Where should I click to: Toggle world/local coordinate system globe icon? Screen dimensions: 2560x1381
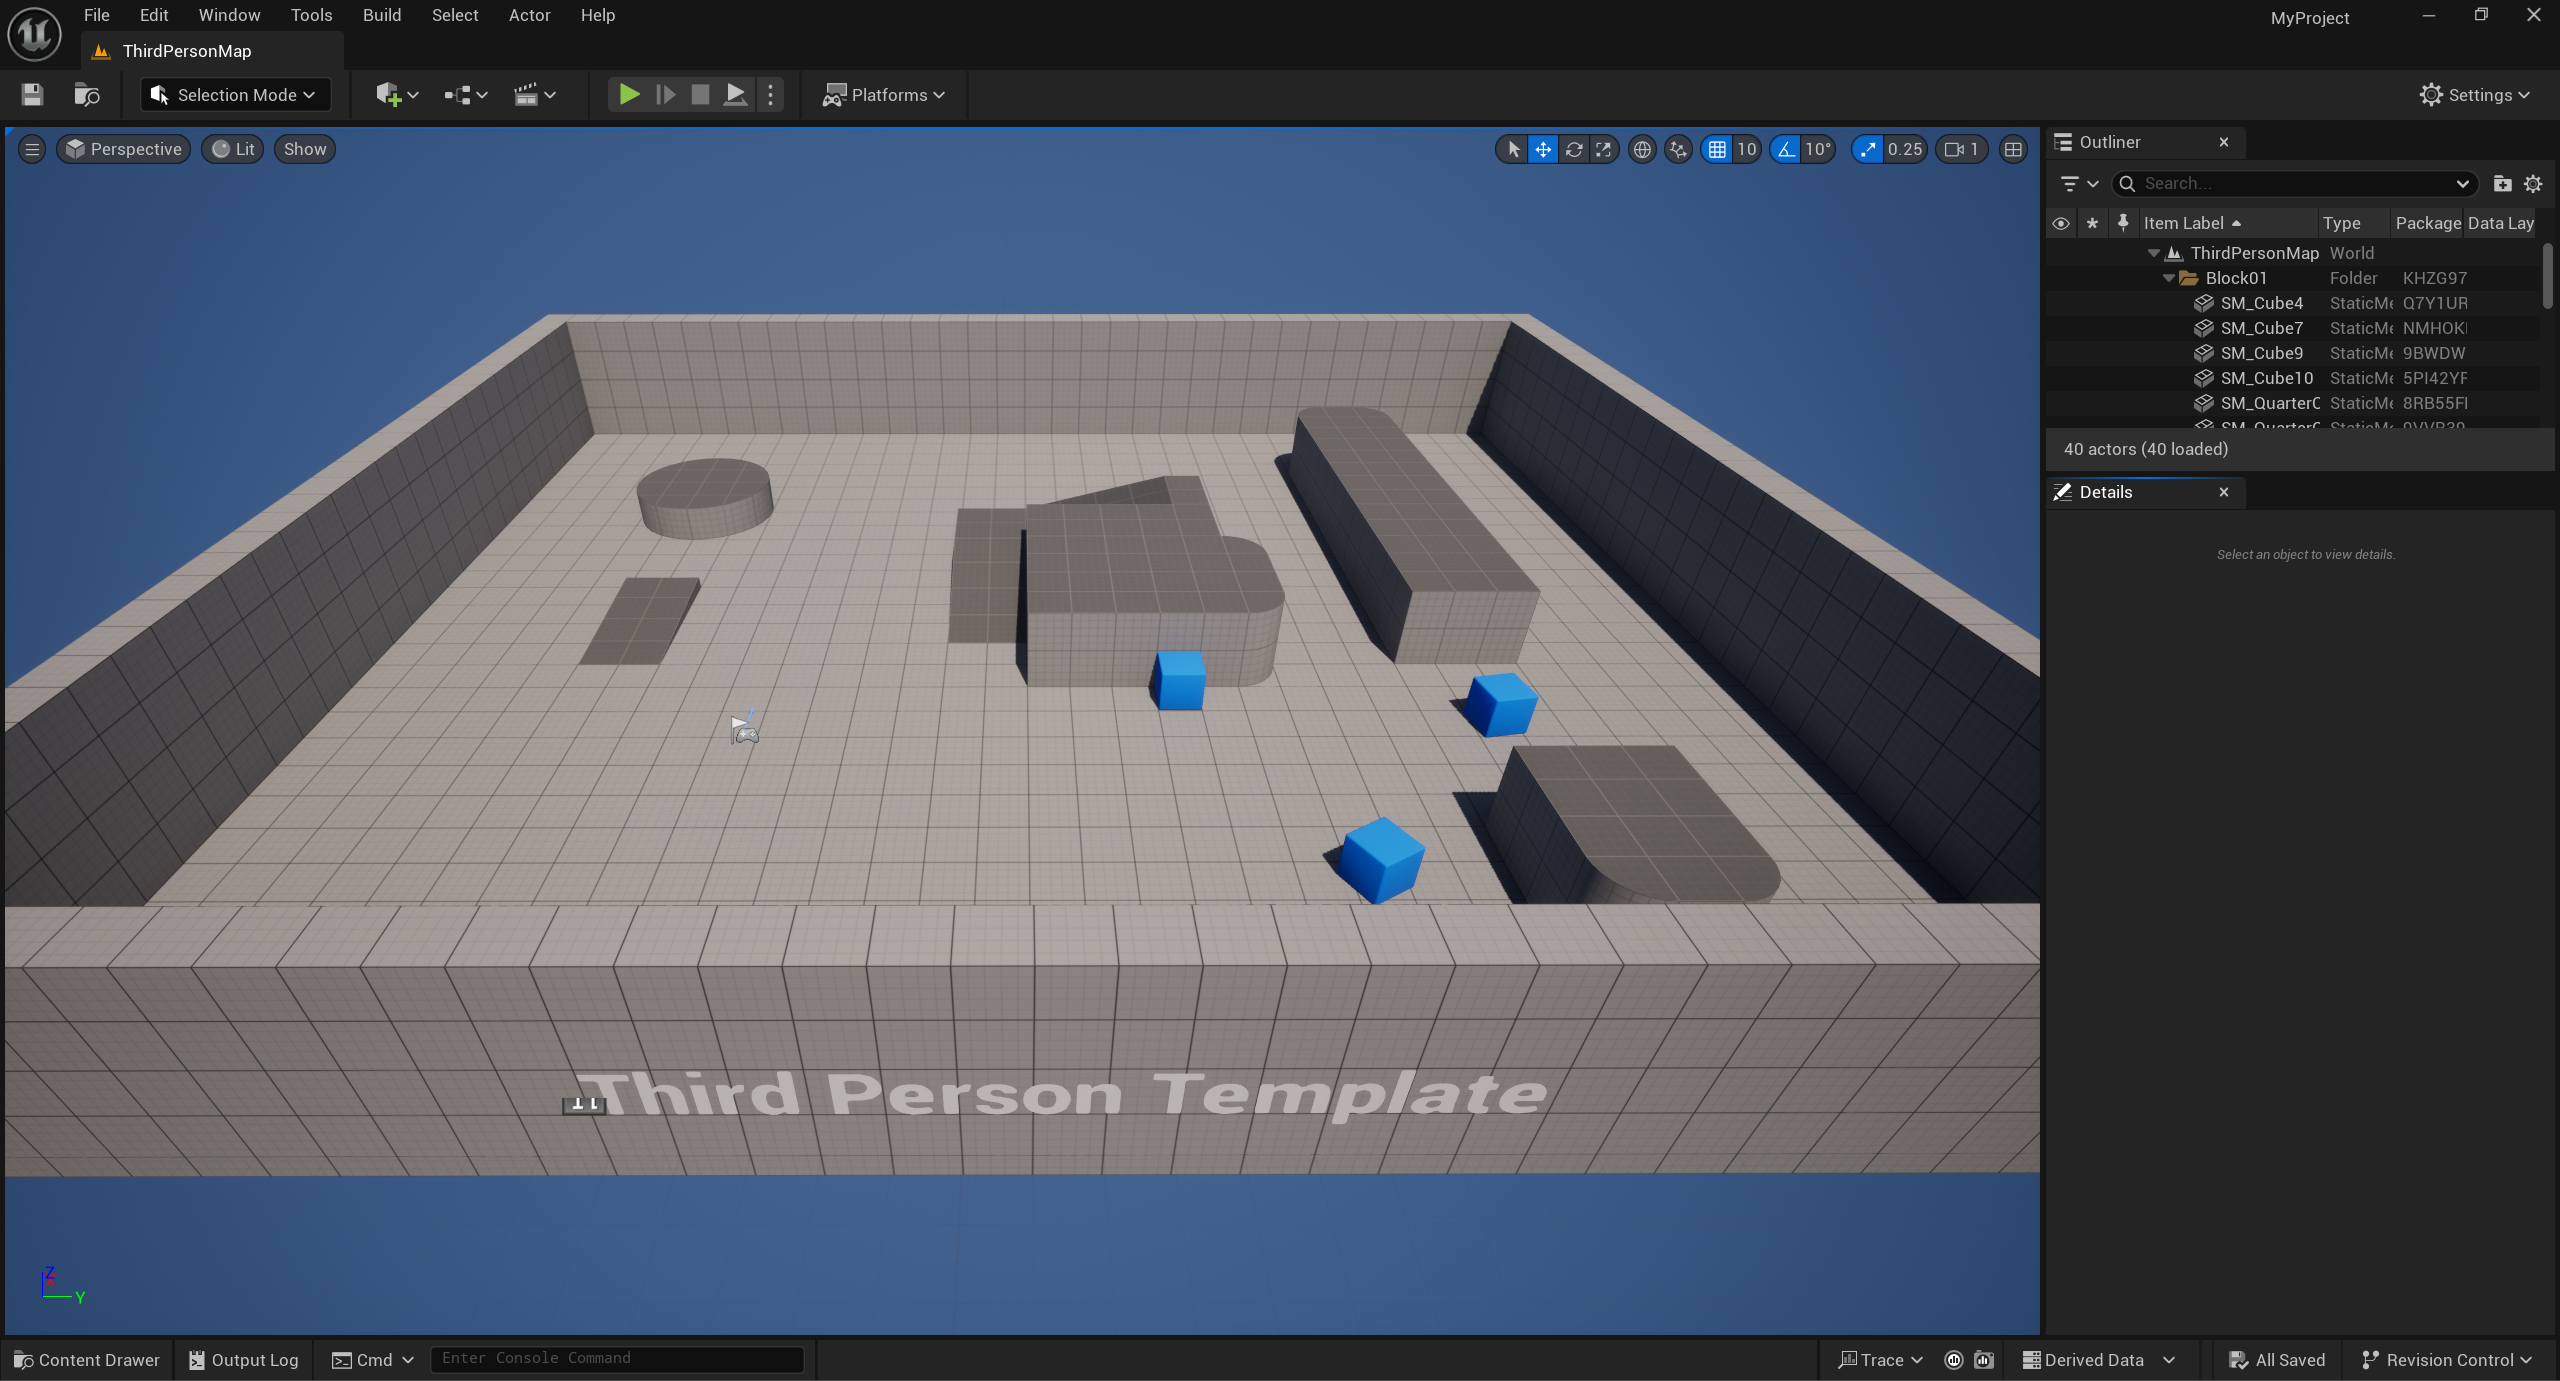1641,149
